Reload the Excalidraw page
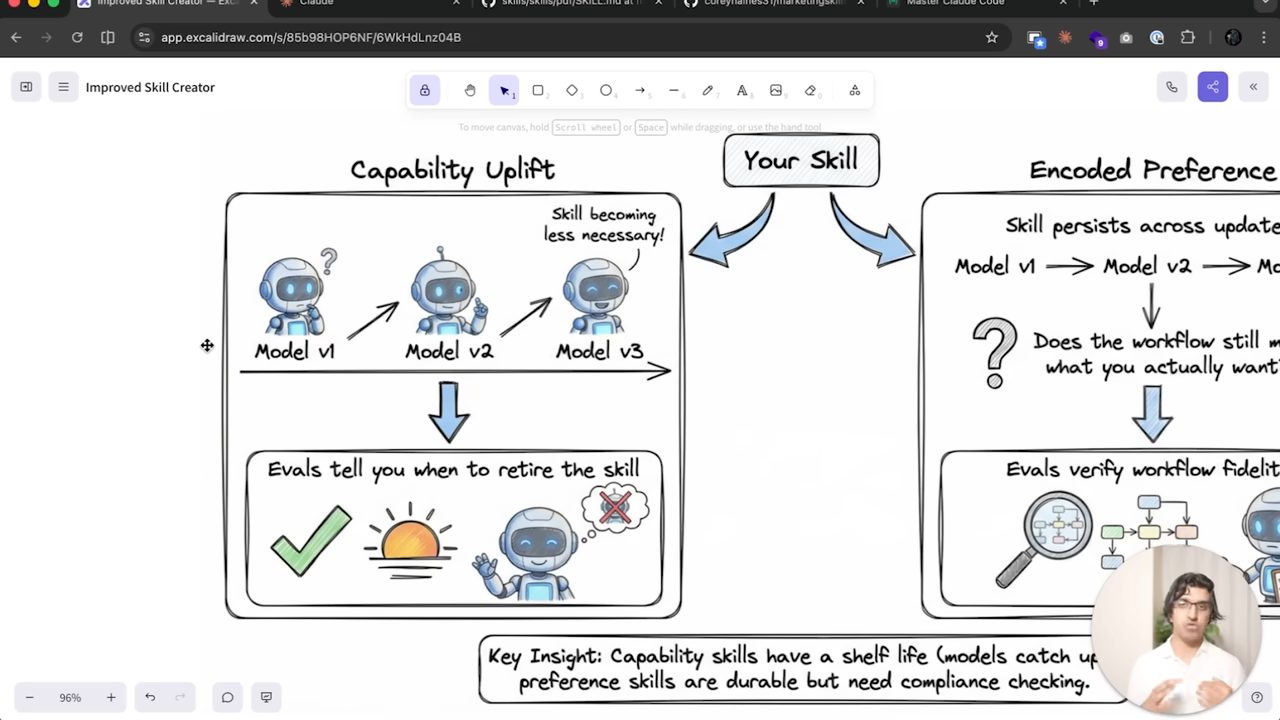 (x=77, y=37)
